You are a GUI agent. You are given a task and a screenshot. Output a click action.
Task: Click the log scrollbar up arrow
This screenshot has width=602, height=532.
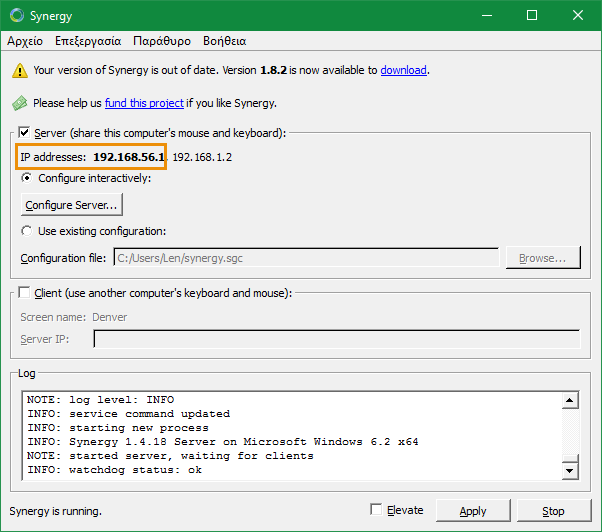click(x=570, y=400)
